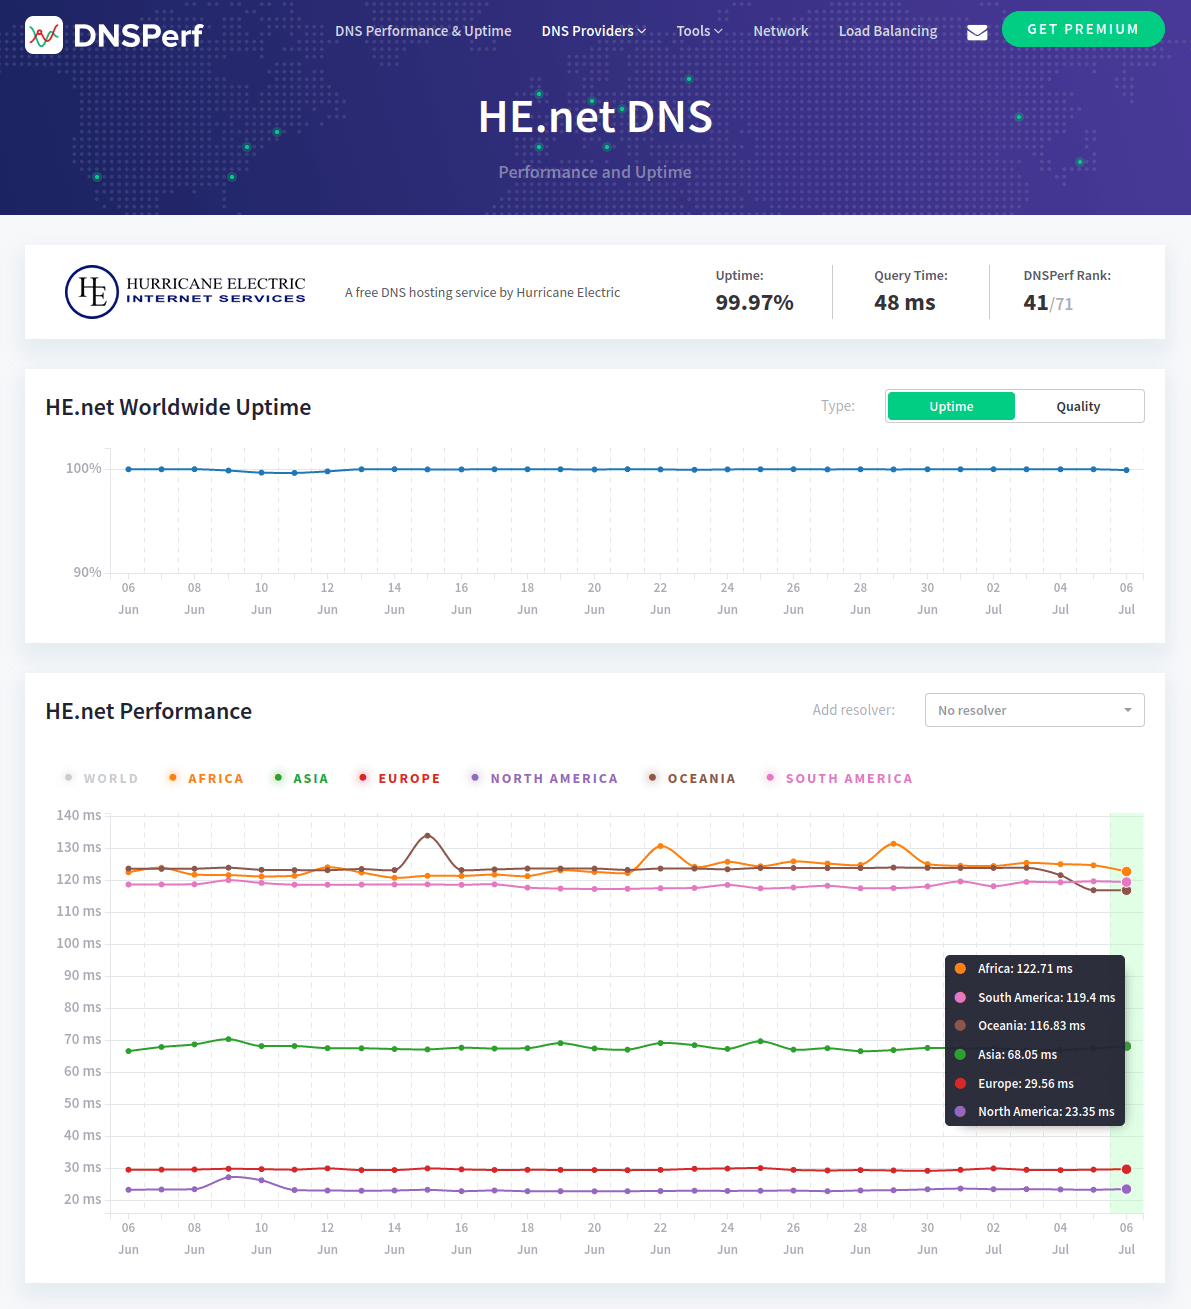Click the Get Premium button
Screen dimensions: 1191x1309
[x=1083, y=29]
